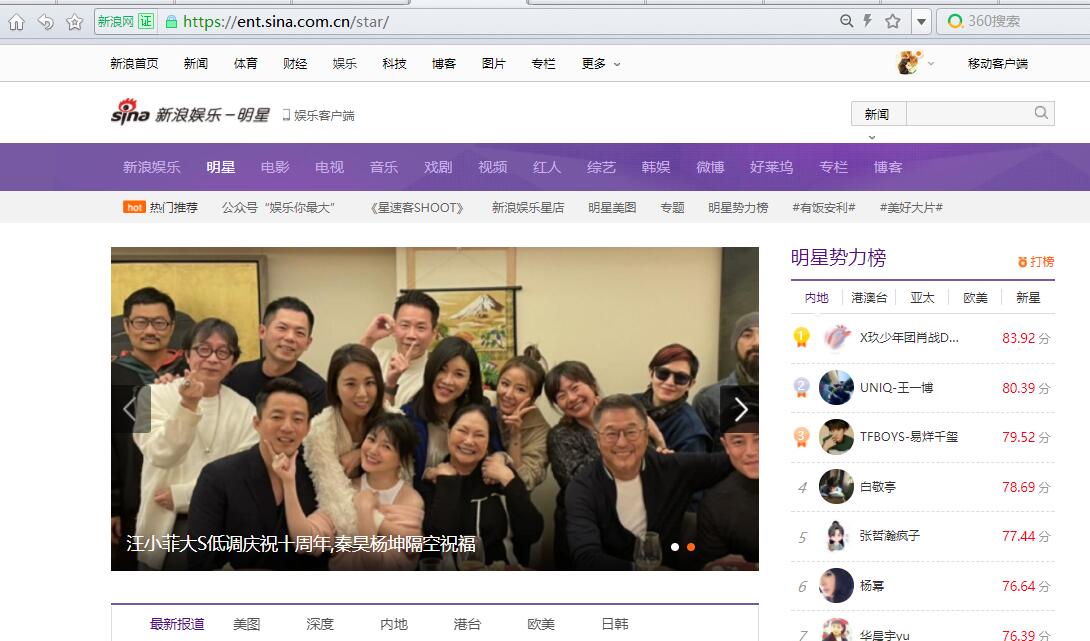
Task: Switch to 最新报道 tab
Action: point(177,624)
